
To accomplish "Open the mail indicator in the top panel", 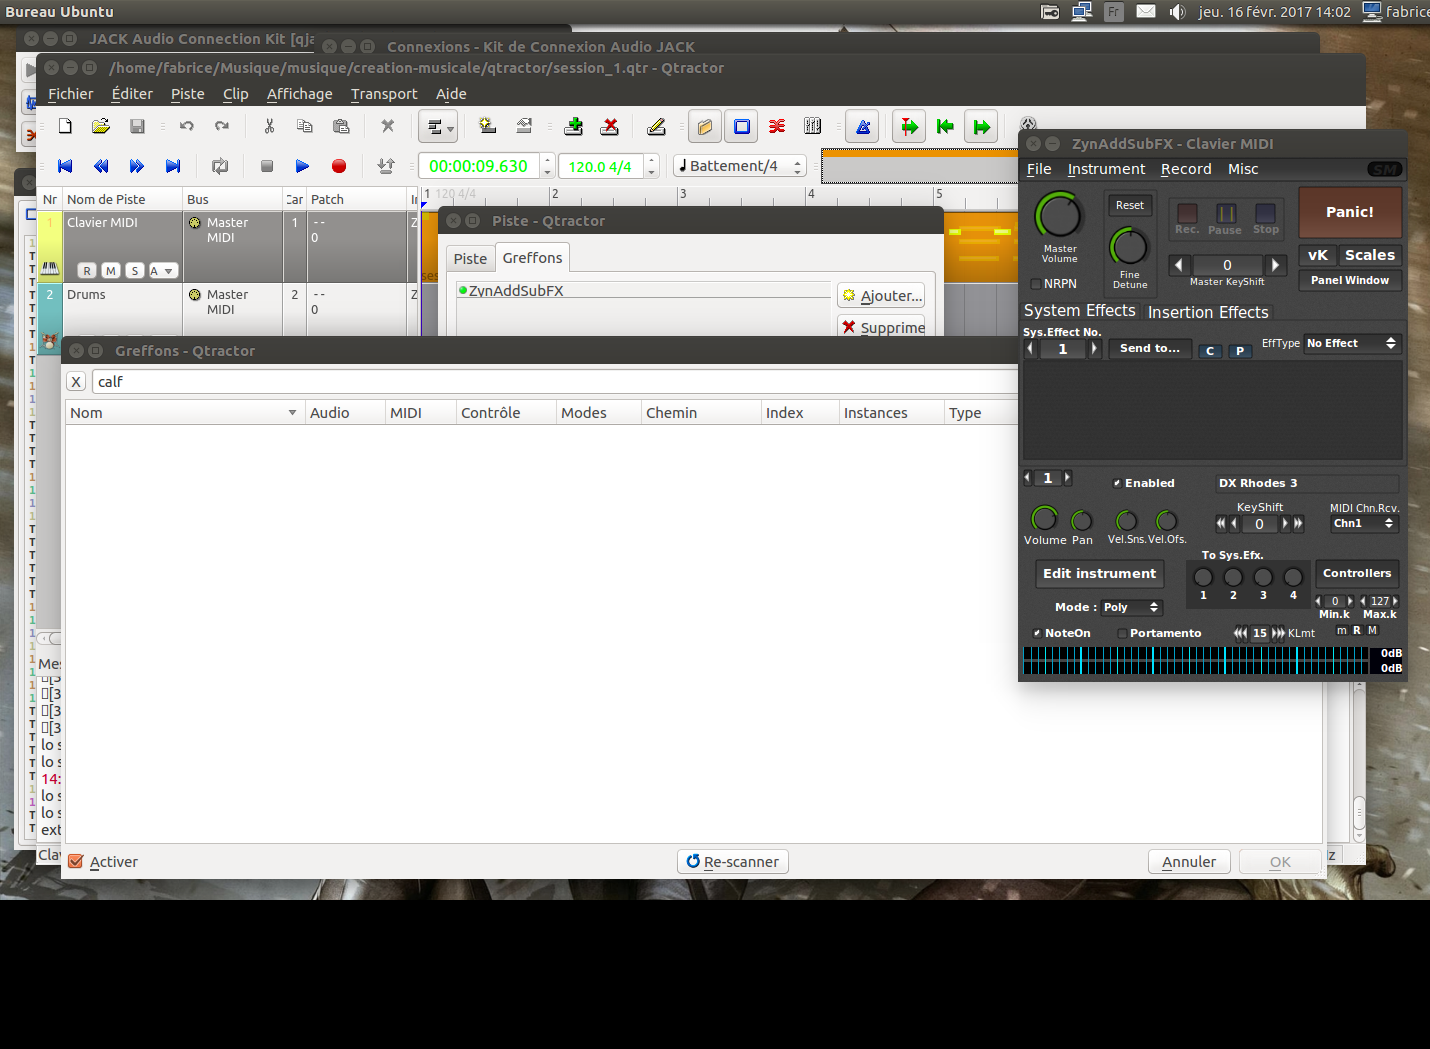I will pos(1146,12).
